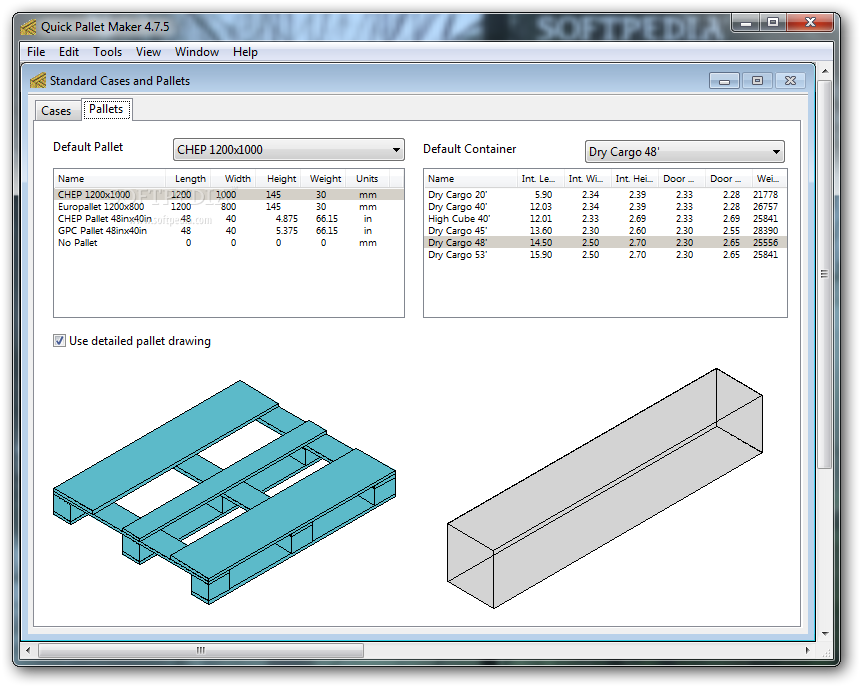This screenshot has width=861, height=687.
Task: Select the Dry Cargo 53' container row
Action: click(x=605, y=255)
